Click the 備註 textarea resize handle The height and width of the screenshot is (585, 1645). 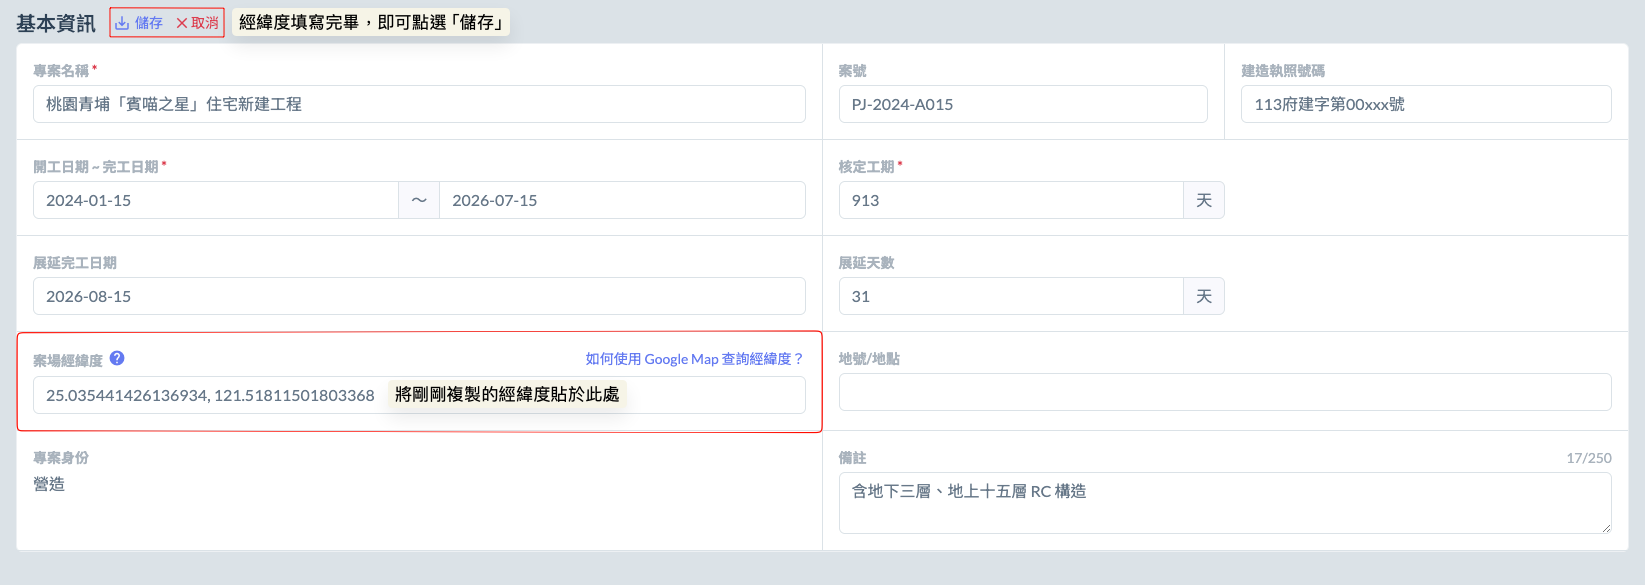1606,528
